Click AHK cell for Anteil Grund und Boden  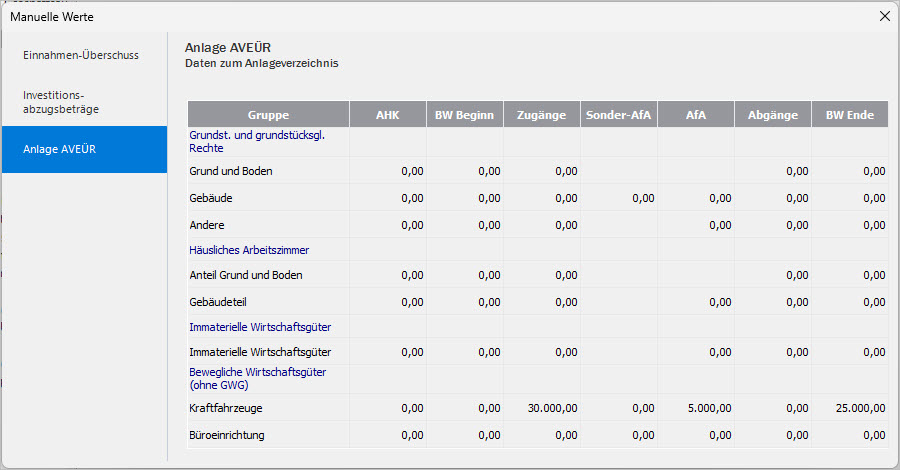(x=388, y=275)
